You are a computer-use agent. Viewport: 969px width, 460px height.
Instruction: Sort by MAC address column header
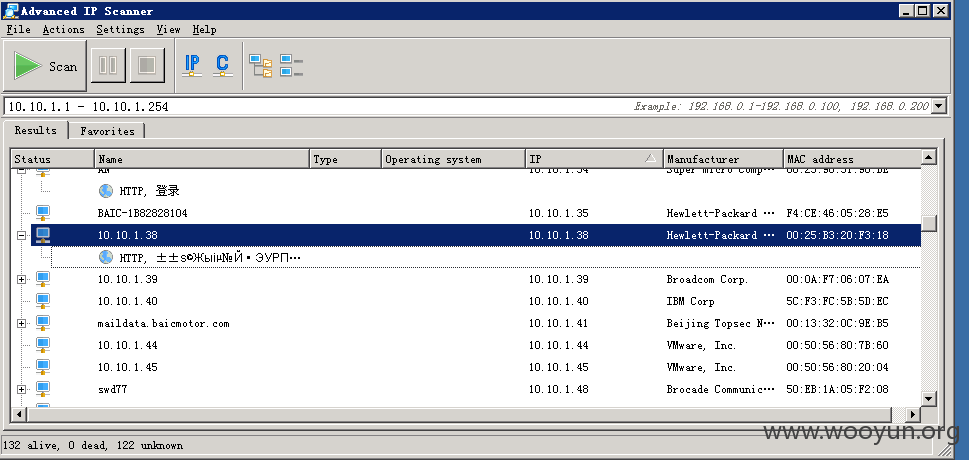tap(852, 159)
